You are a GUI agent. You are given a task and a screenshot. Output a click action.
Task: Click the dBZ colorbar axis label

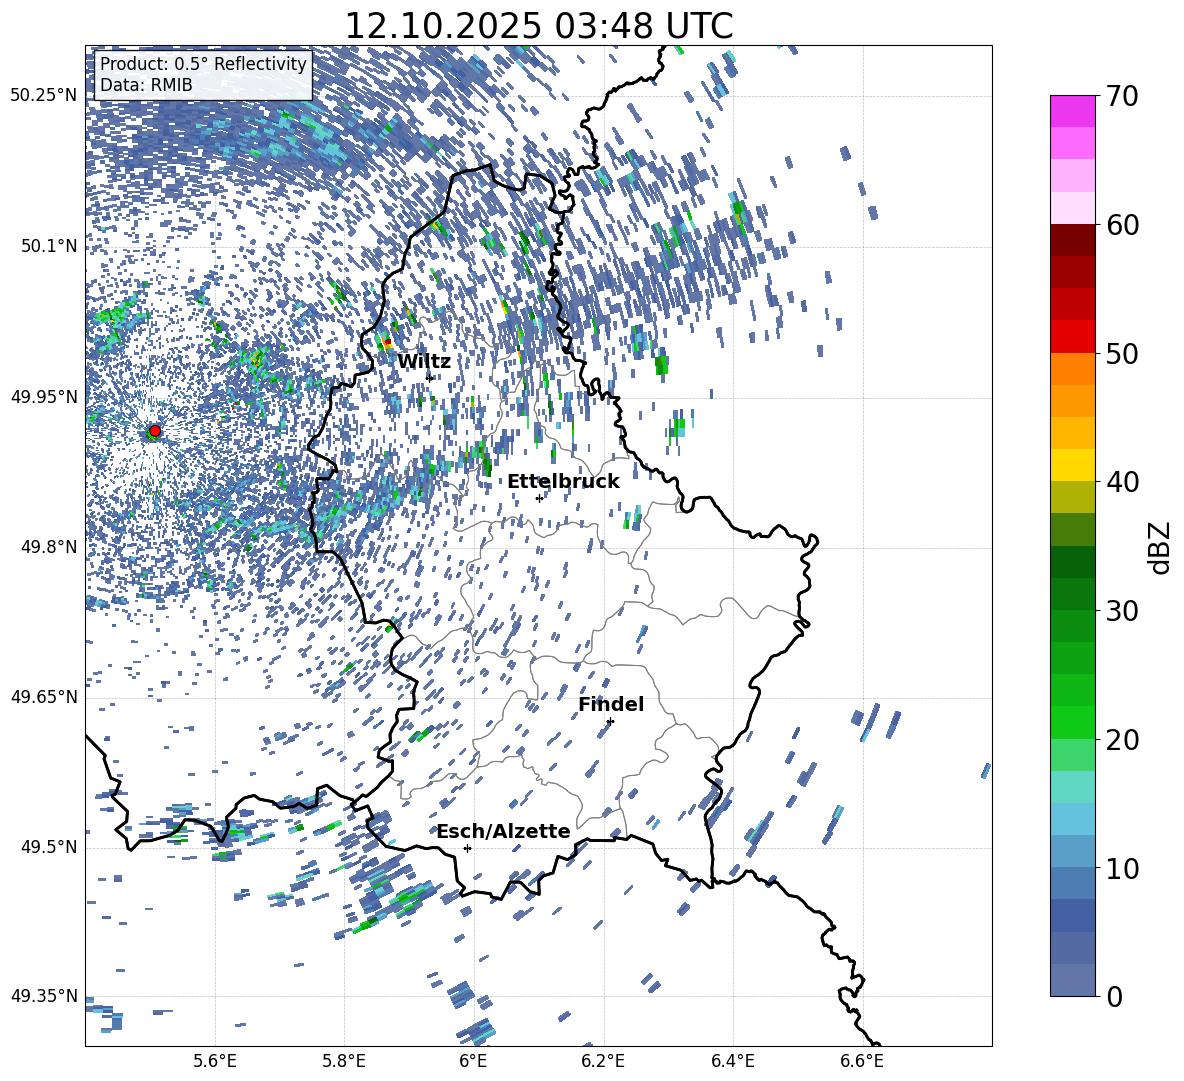pos(1159,547)
